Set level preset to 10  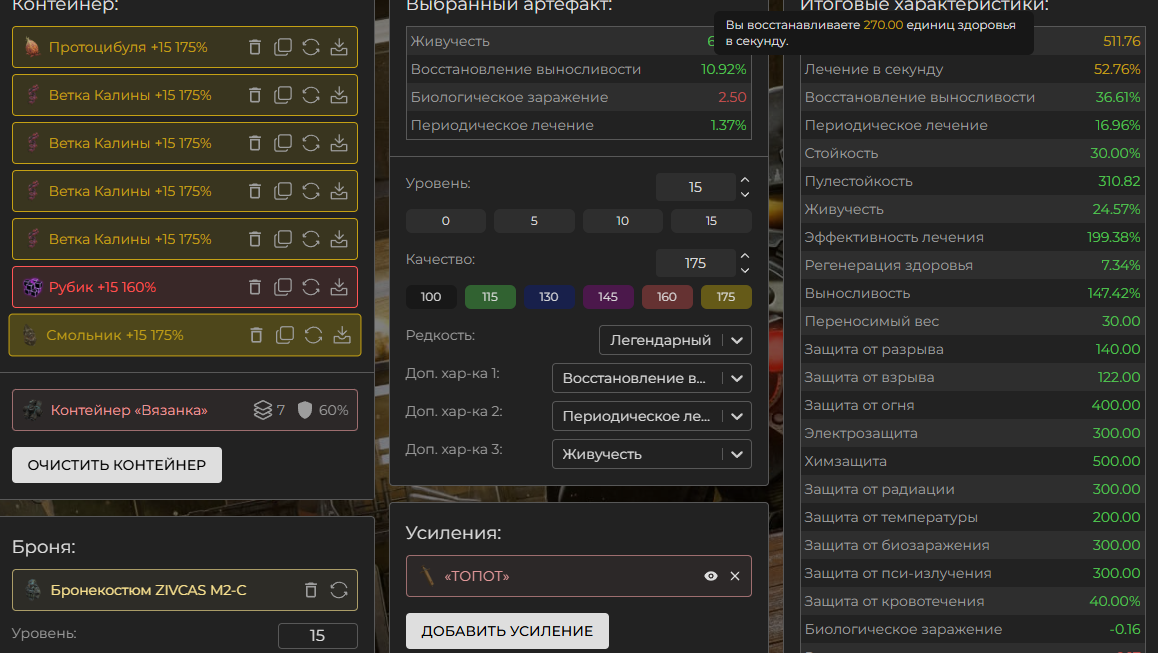[x=622, y=221]
